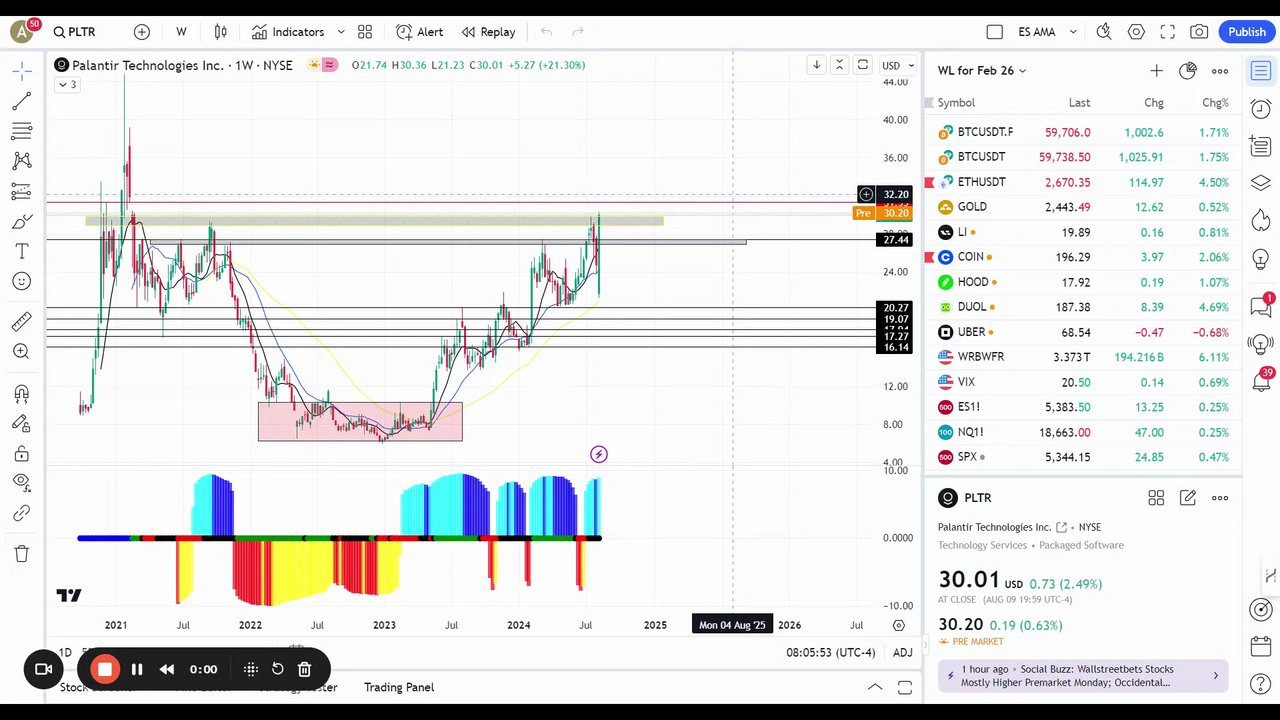This screenshot has width=1280, height=720.
Task: Enter fullscreen mode
Action: coord(1168,32)
